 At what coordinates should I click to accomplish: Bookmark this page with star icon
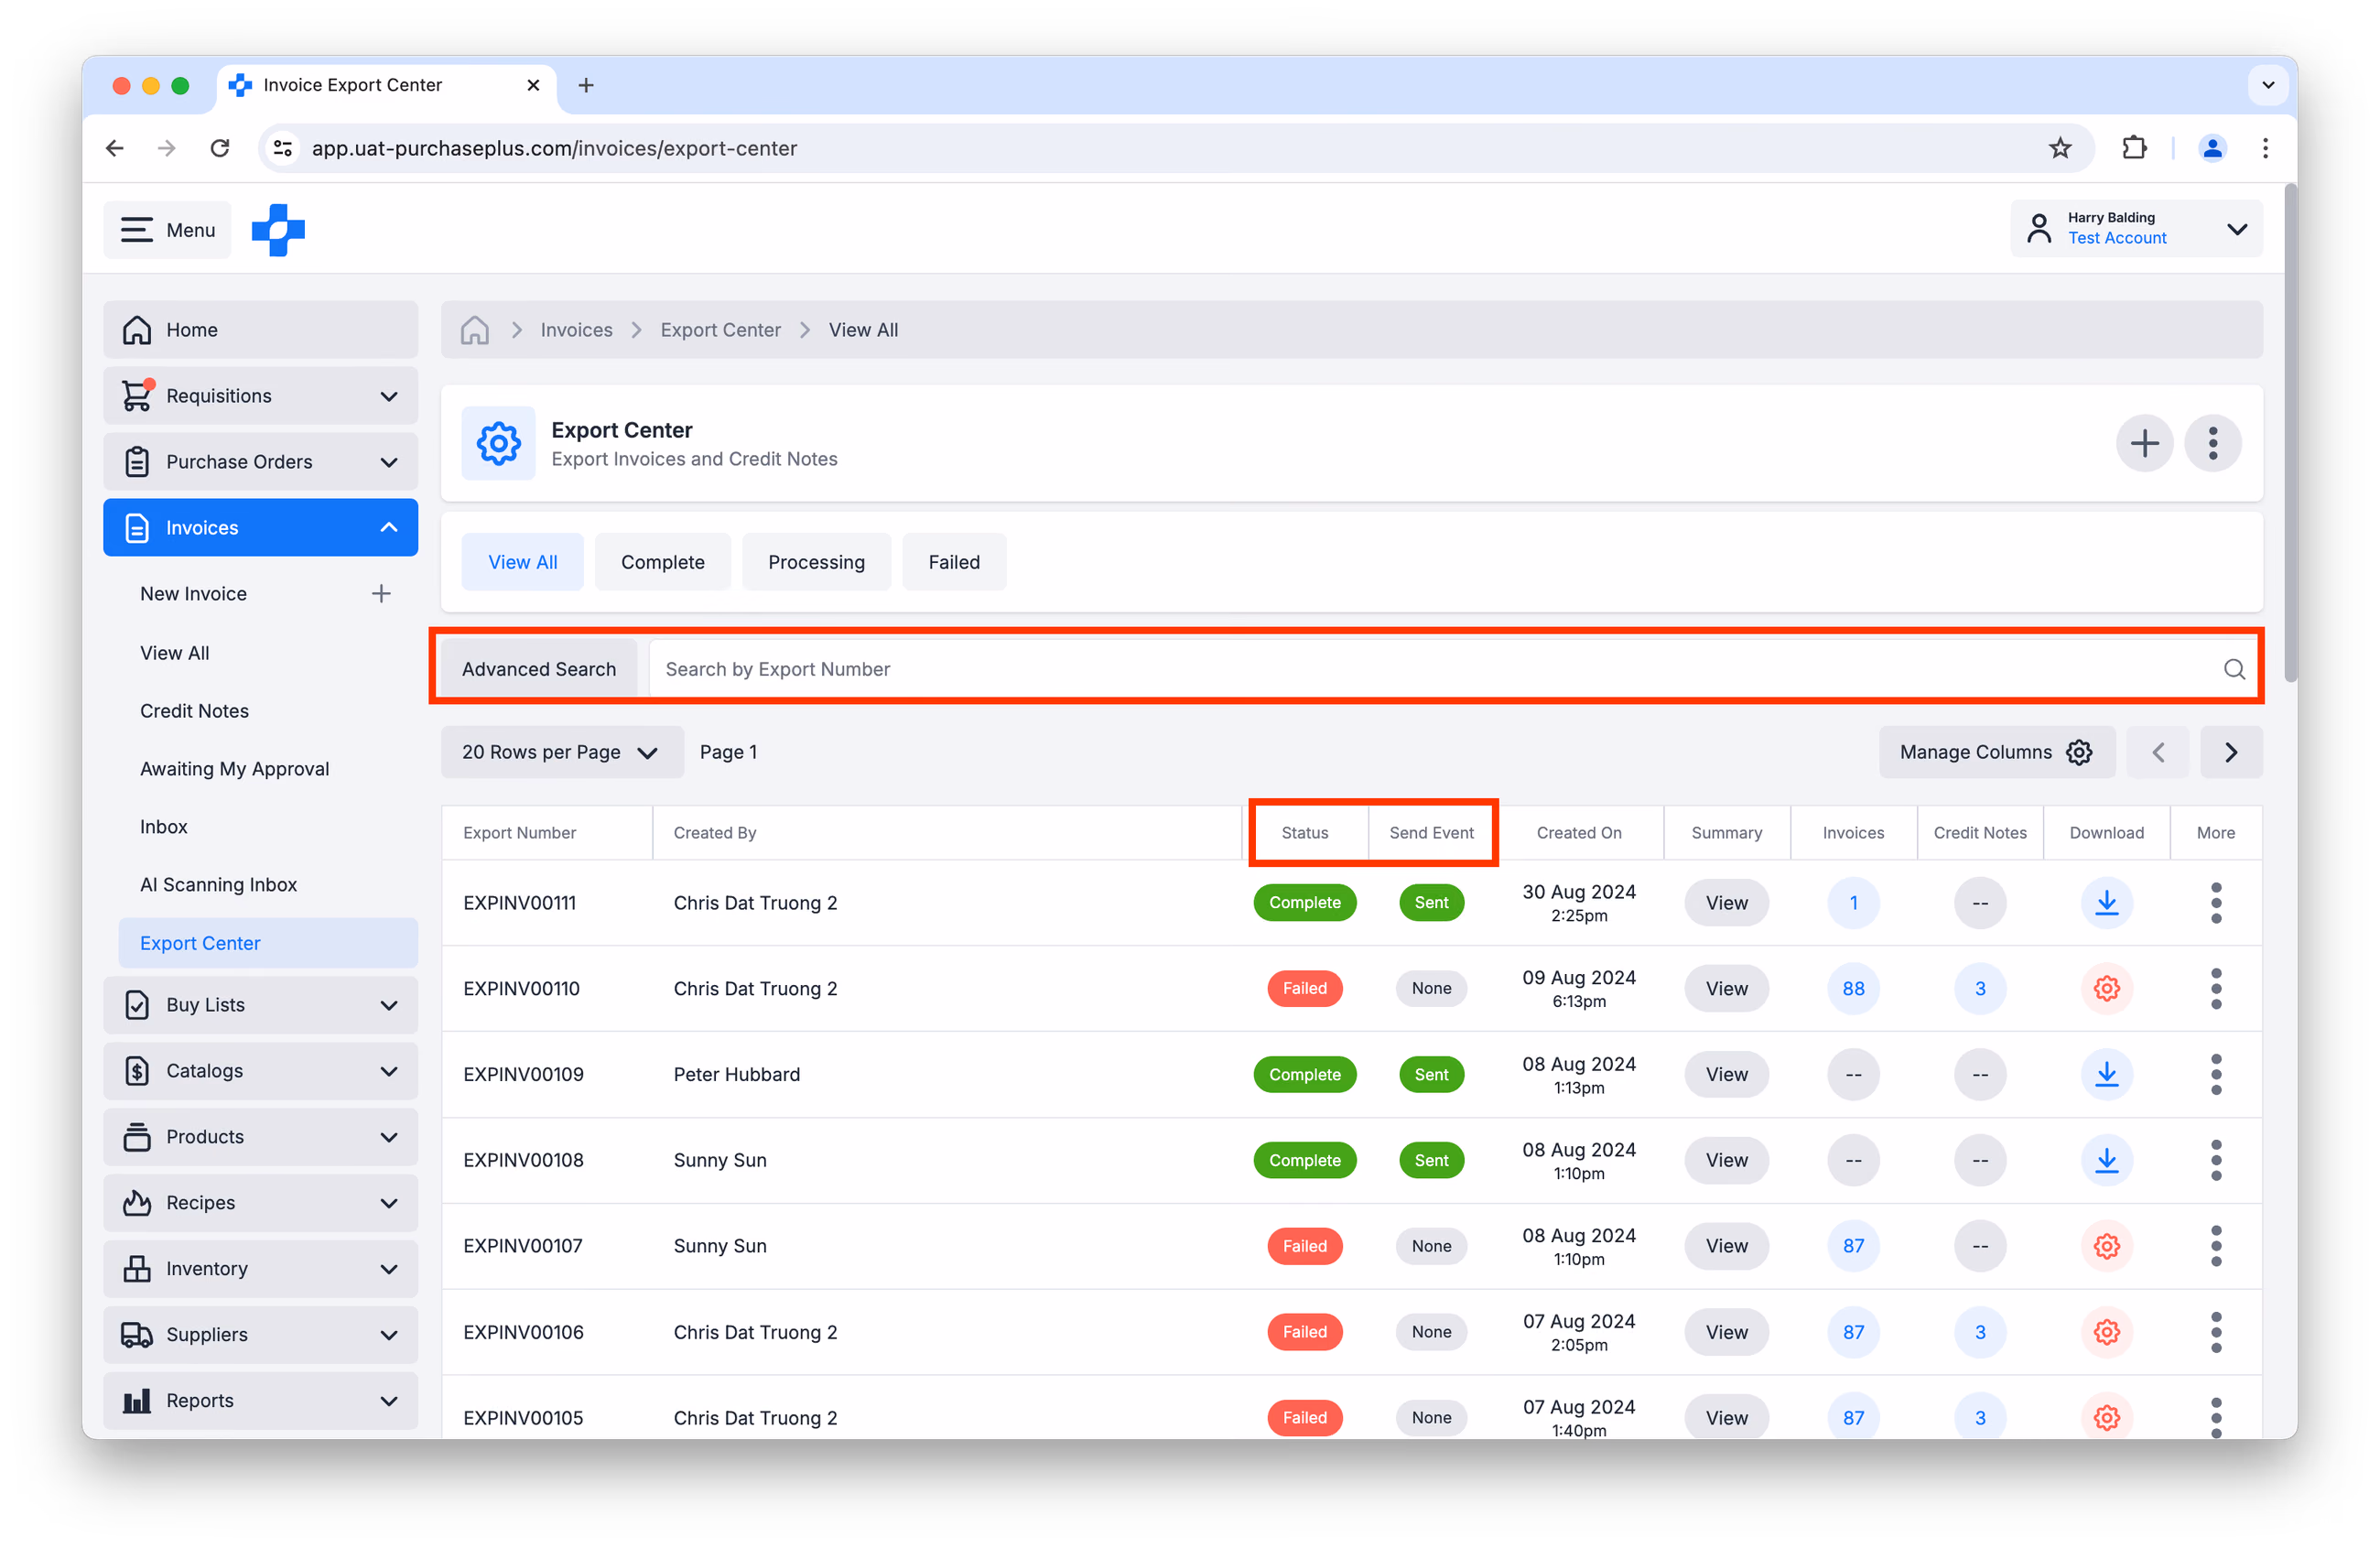tap(2060, 148)
